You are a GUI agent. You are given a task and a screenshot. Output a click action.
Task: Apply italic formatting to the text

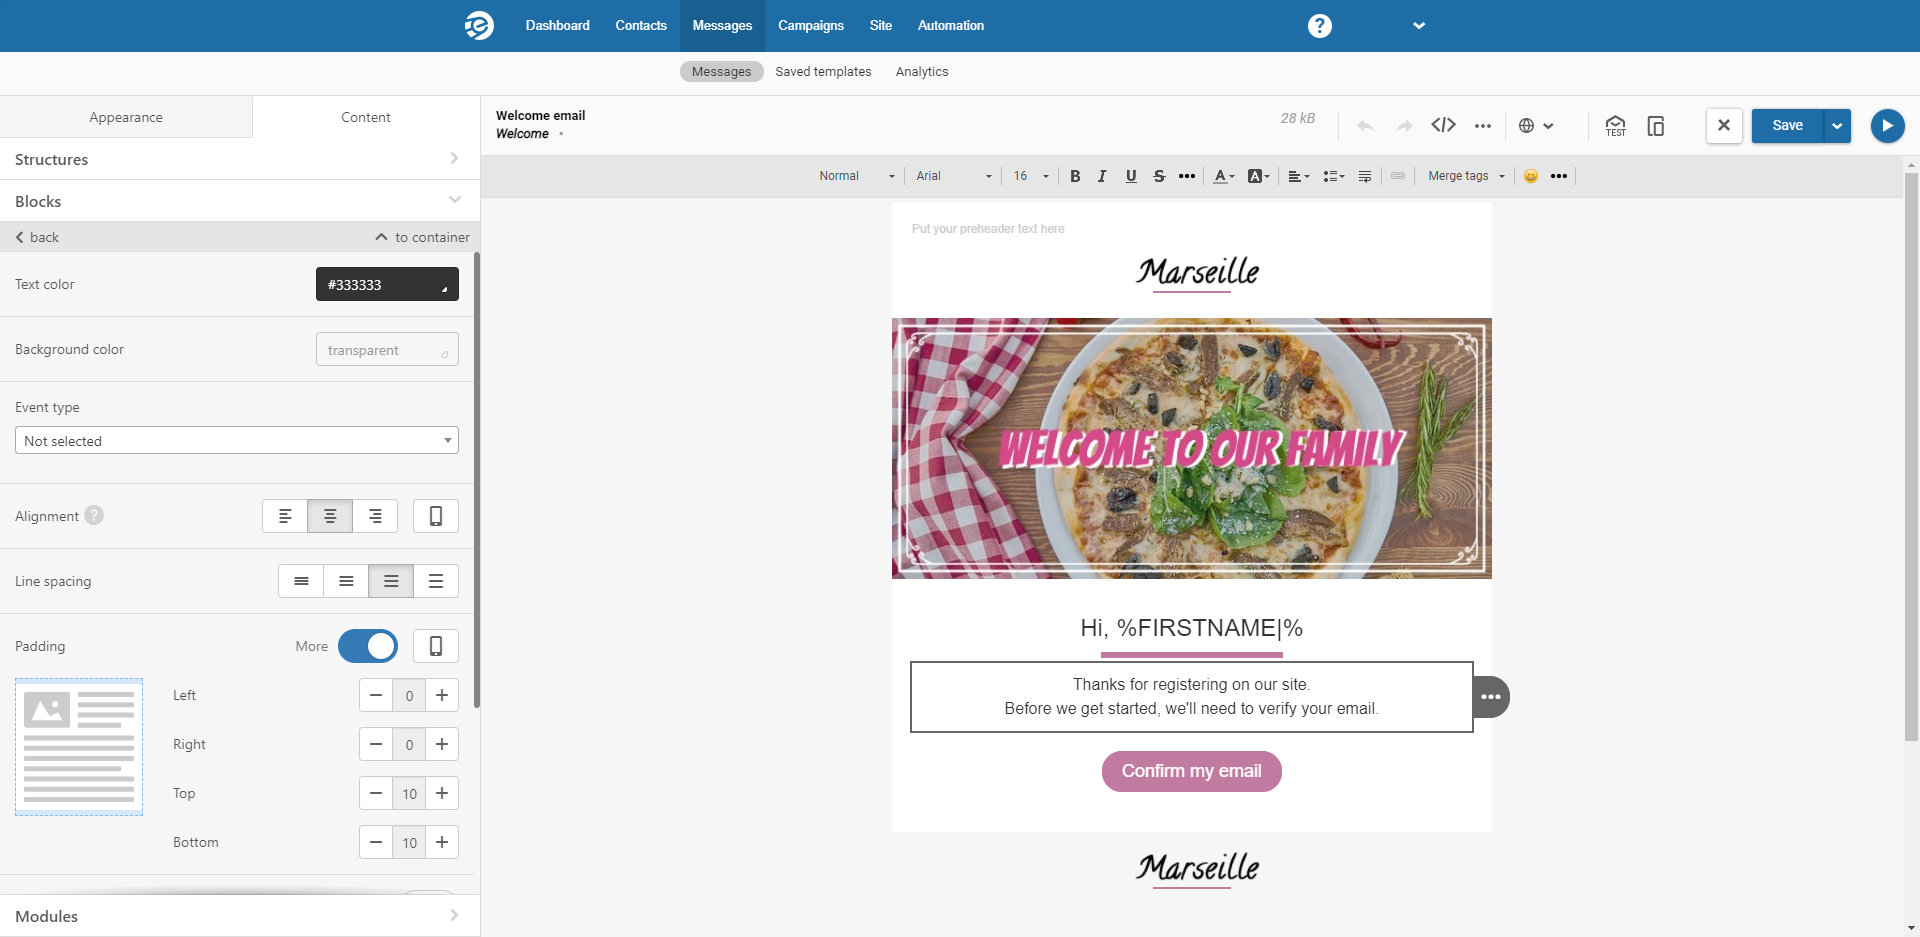[x=1102, y=176]
